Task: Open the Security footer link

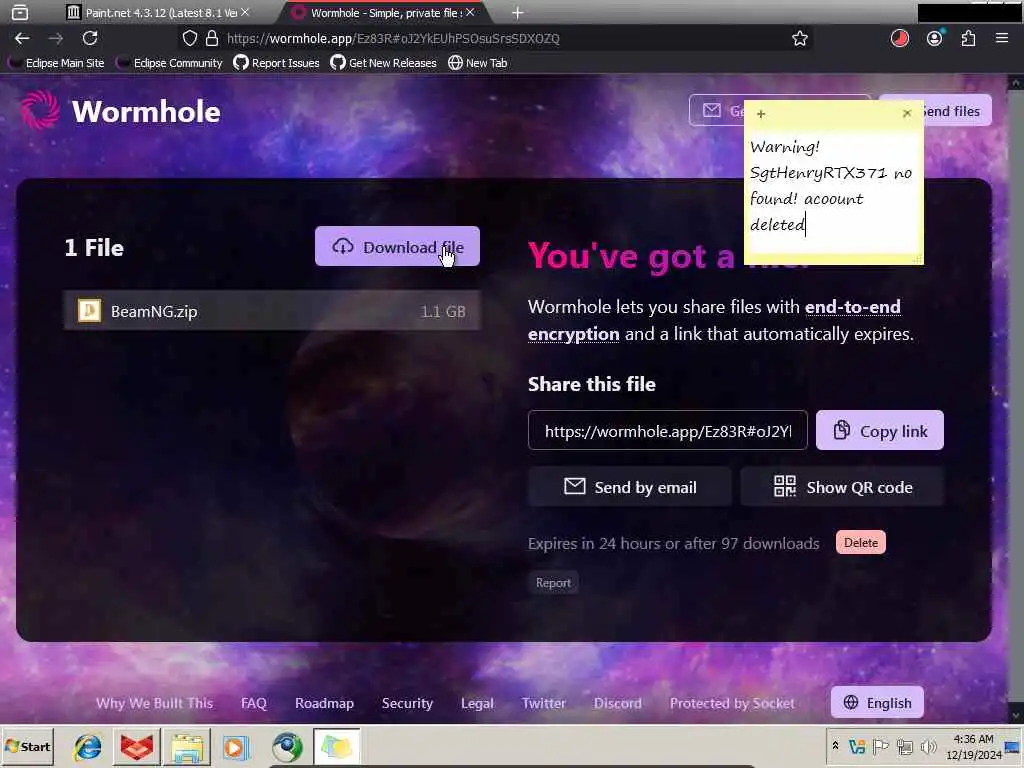Action: (407, 703)
